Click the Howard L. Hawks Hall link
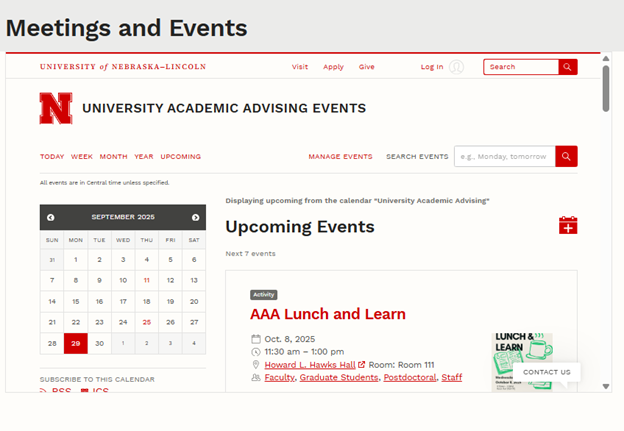Image resolution: width=624 pixels, height=431 pixels. pyautogui.click(x=310, y=365)
